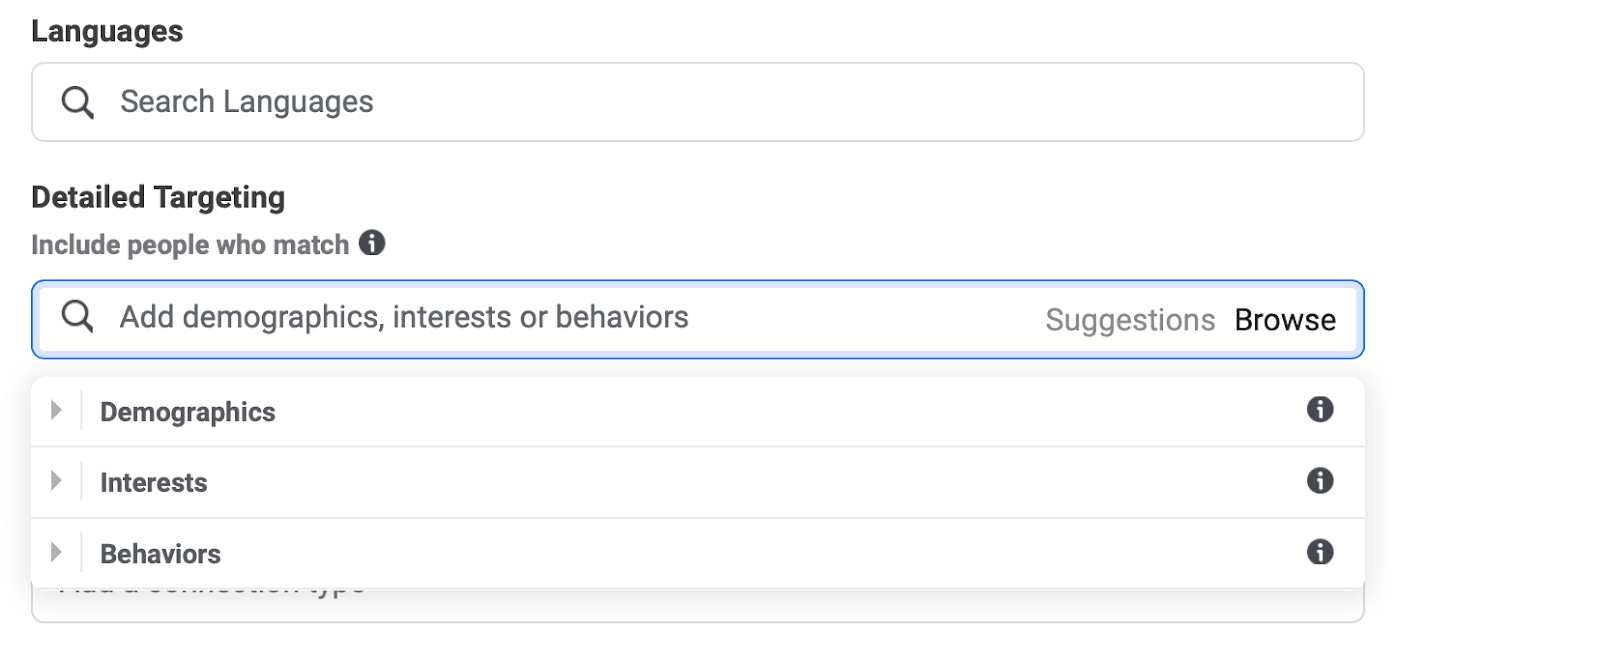Click the Detailed Targeting heading

158,198
